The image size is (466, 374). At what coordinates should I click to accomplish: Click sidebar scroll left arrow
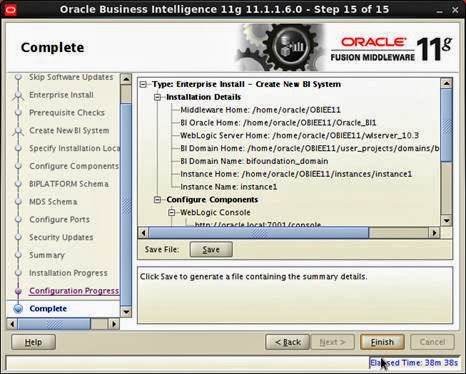click(12, 324)
